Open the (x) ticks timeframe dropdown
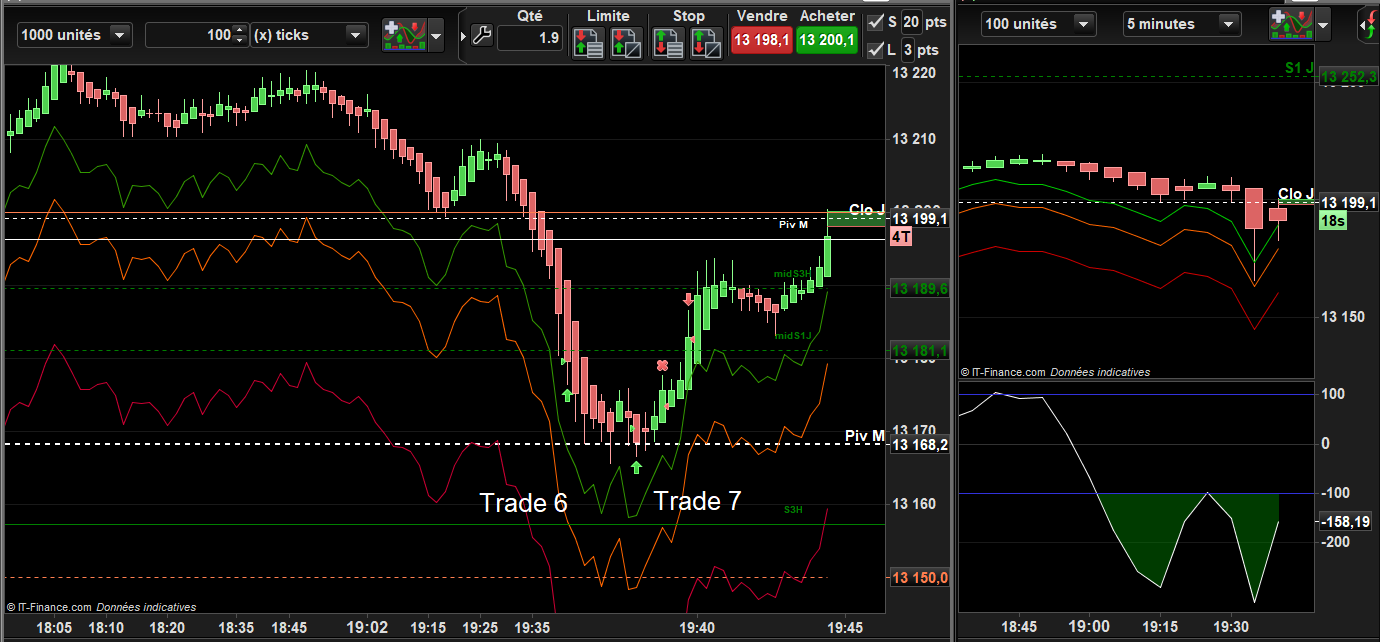 [x=309, y=35]
